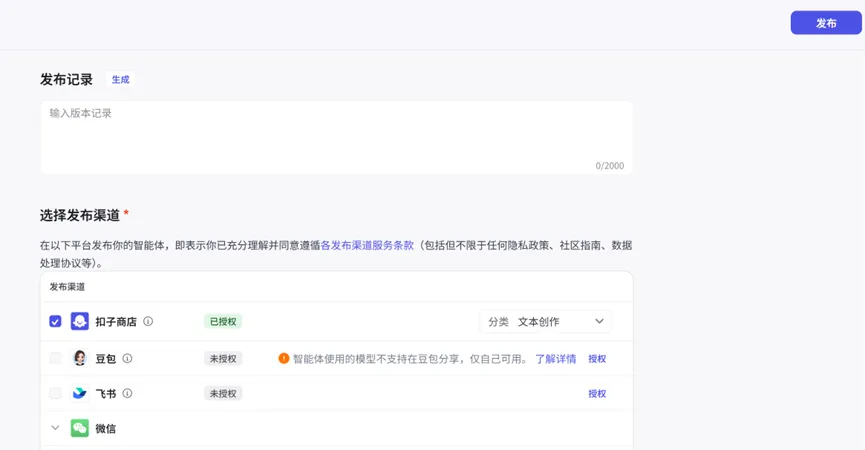
Task: Click 未授权 tag in 飞书 row
Action: [223, 394]
